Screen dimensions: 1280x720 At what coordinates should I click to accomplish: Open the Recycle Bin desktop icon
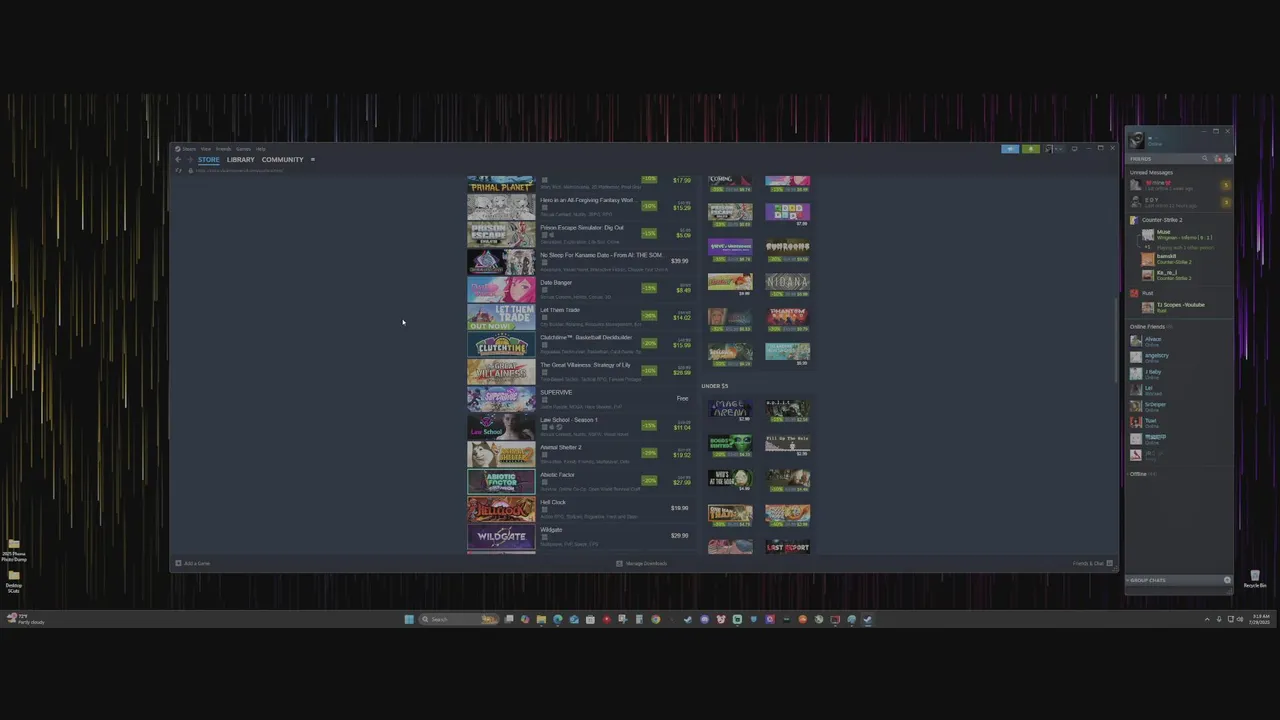click(x=1255, y=579)
